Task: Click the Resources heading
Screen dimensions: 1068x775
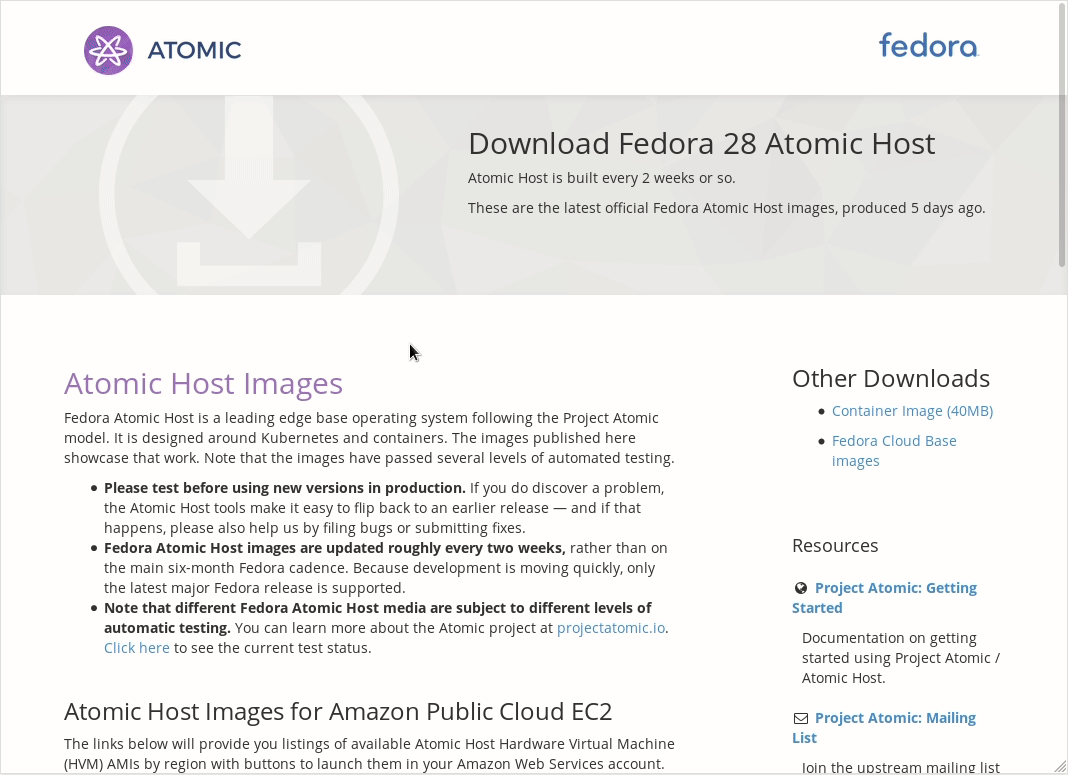Action: (x=835, y=545)
